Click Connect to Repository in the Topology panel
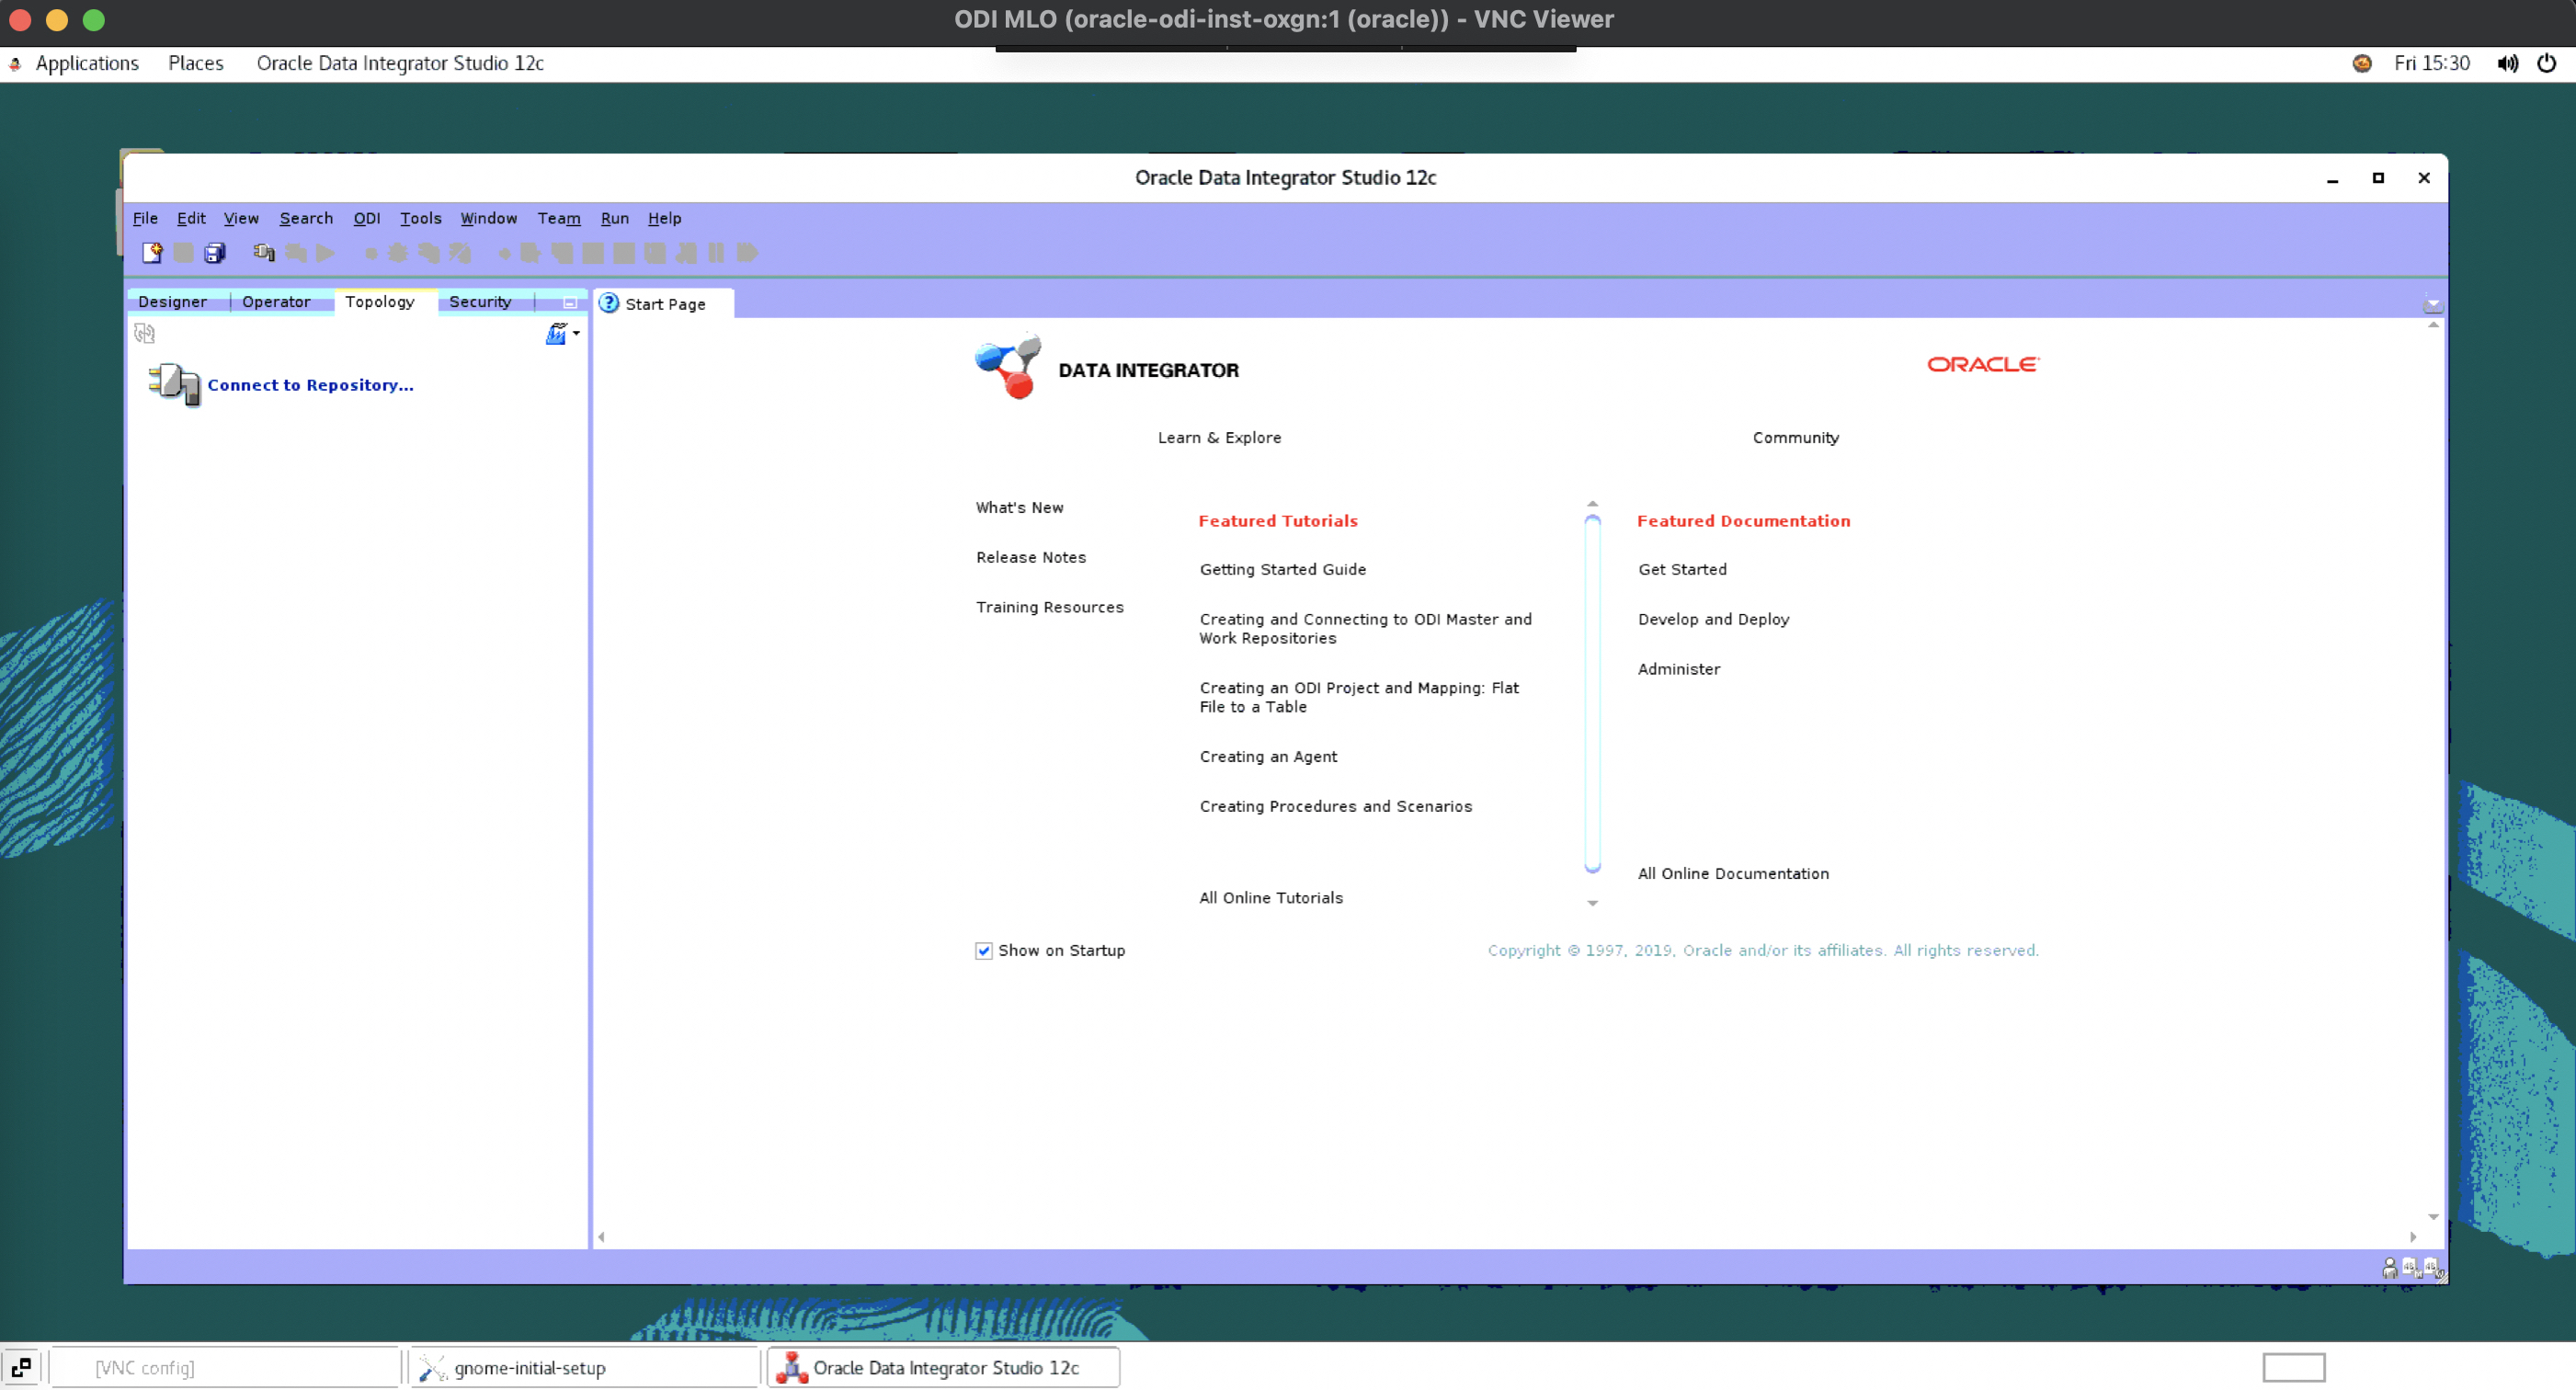The height and width of the screenshot is (1390, 2576). [x=310, y=384]
